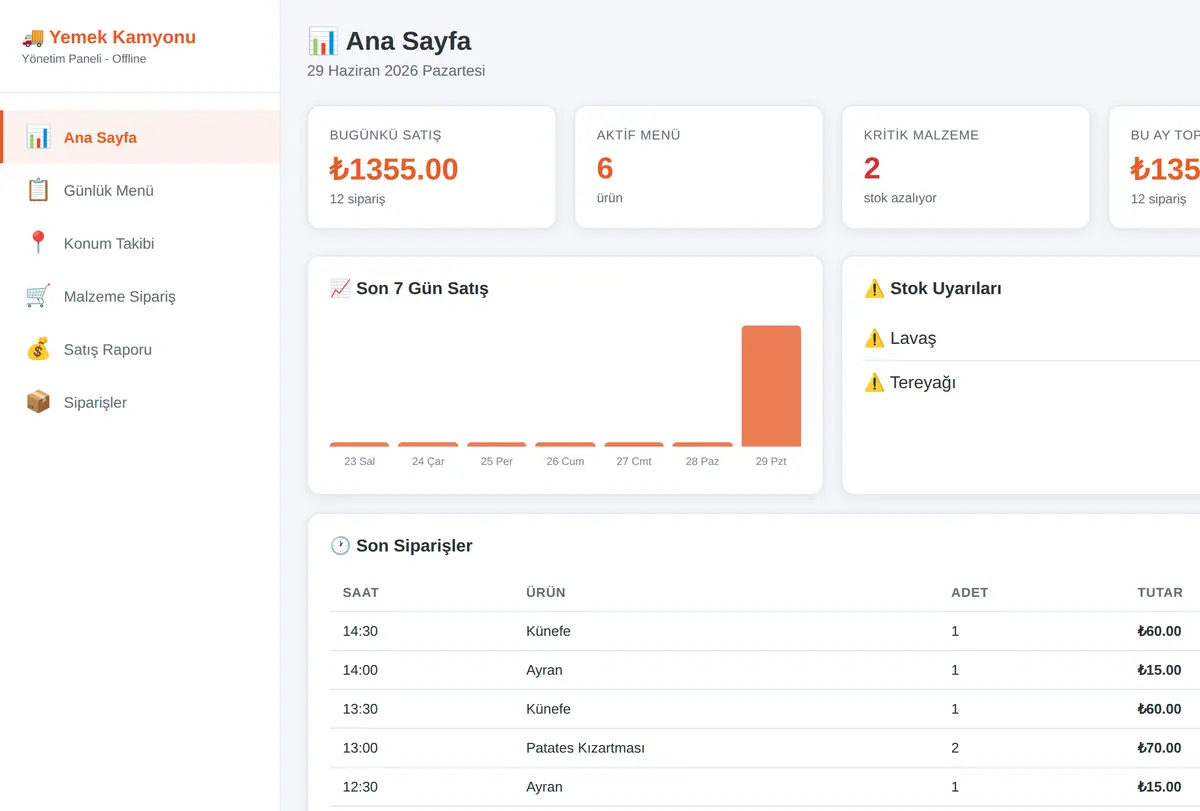
Task: Click the 26 Cum chart label
Action: pos(565,461)
